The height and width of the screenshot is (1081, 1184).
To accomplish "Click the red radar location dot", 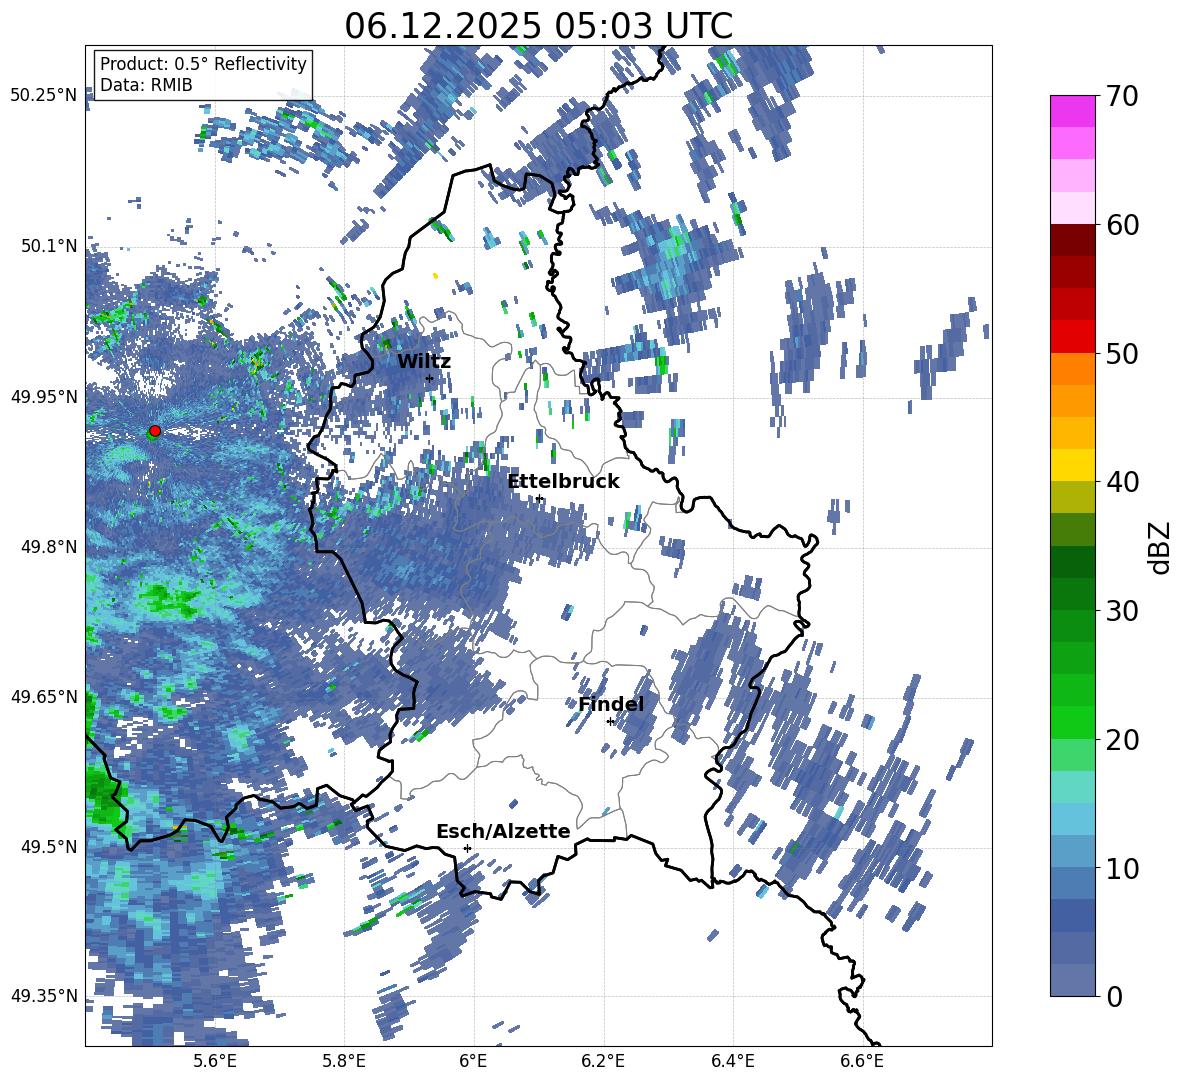I will coord(155,431).
